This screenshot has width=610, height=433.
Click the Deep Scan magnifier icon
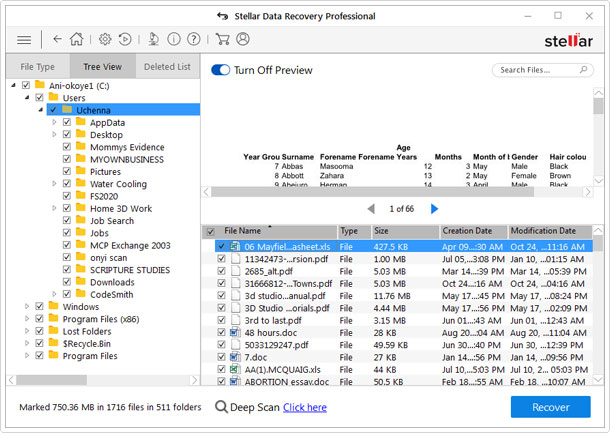tap(221, 407)
